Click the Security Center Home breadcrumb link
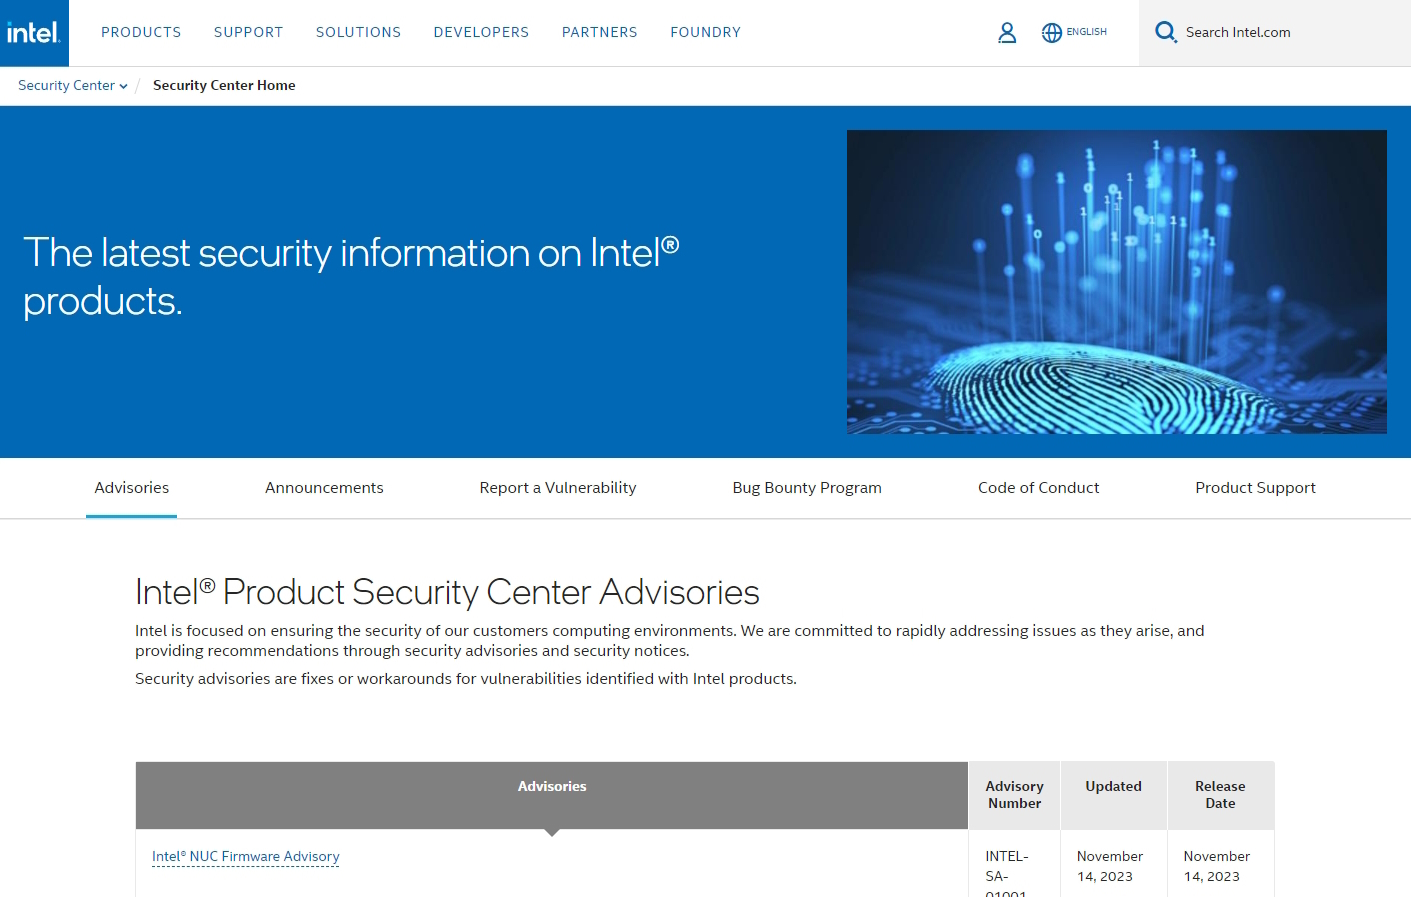 pyautogui.click(x=224, y=85)
